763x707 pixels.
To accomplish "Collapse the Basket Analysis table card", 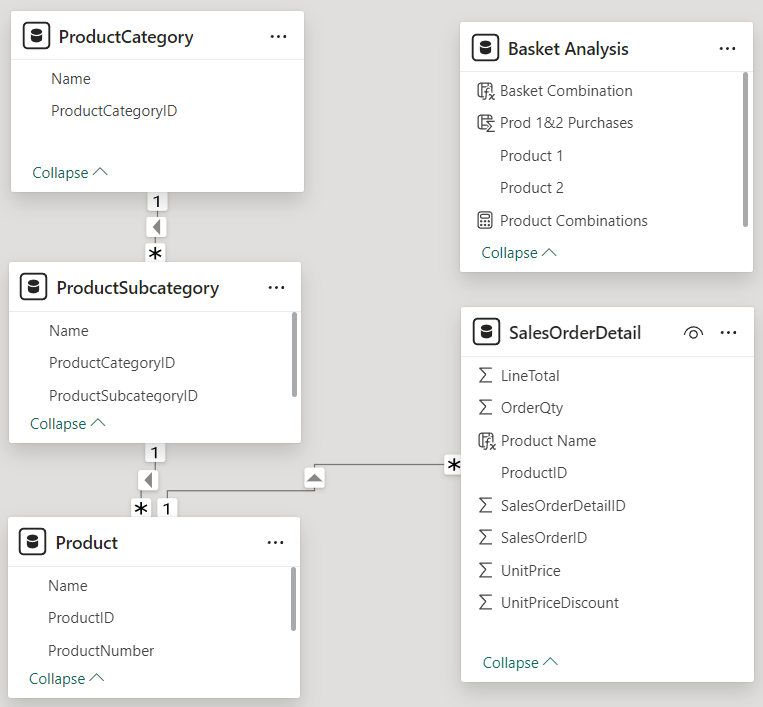I will tap(519, 253).
